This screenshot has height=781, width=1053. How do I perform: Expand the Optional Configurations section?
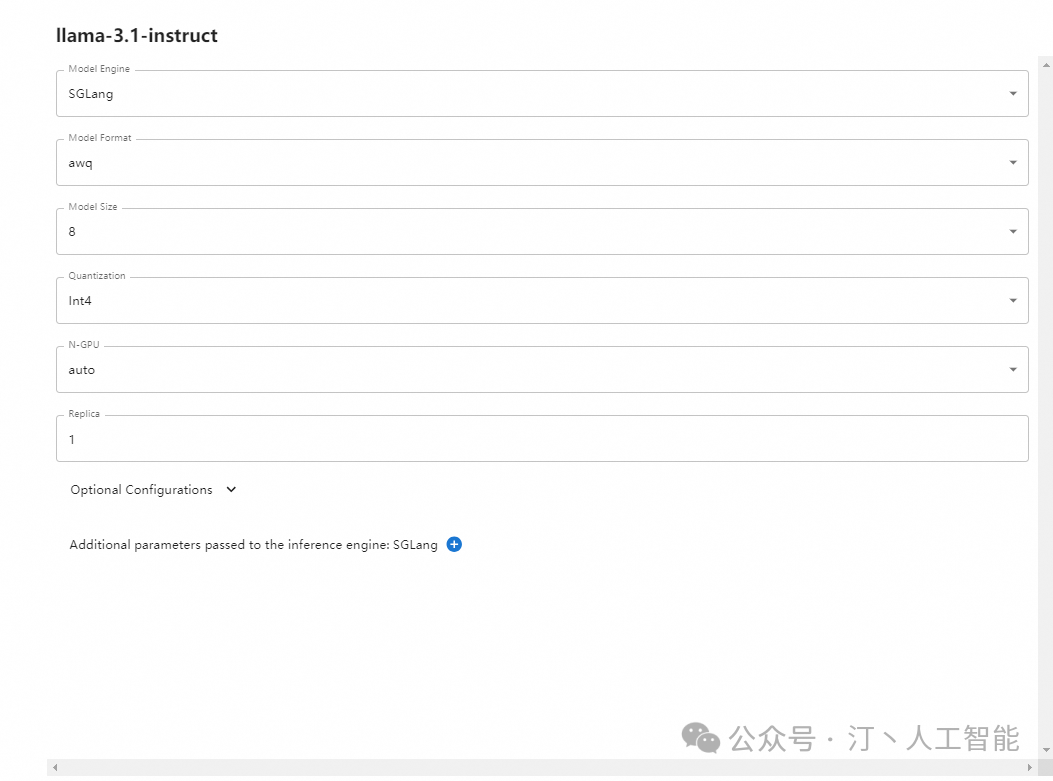pos(142,490)
